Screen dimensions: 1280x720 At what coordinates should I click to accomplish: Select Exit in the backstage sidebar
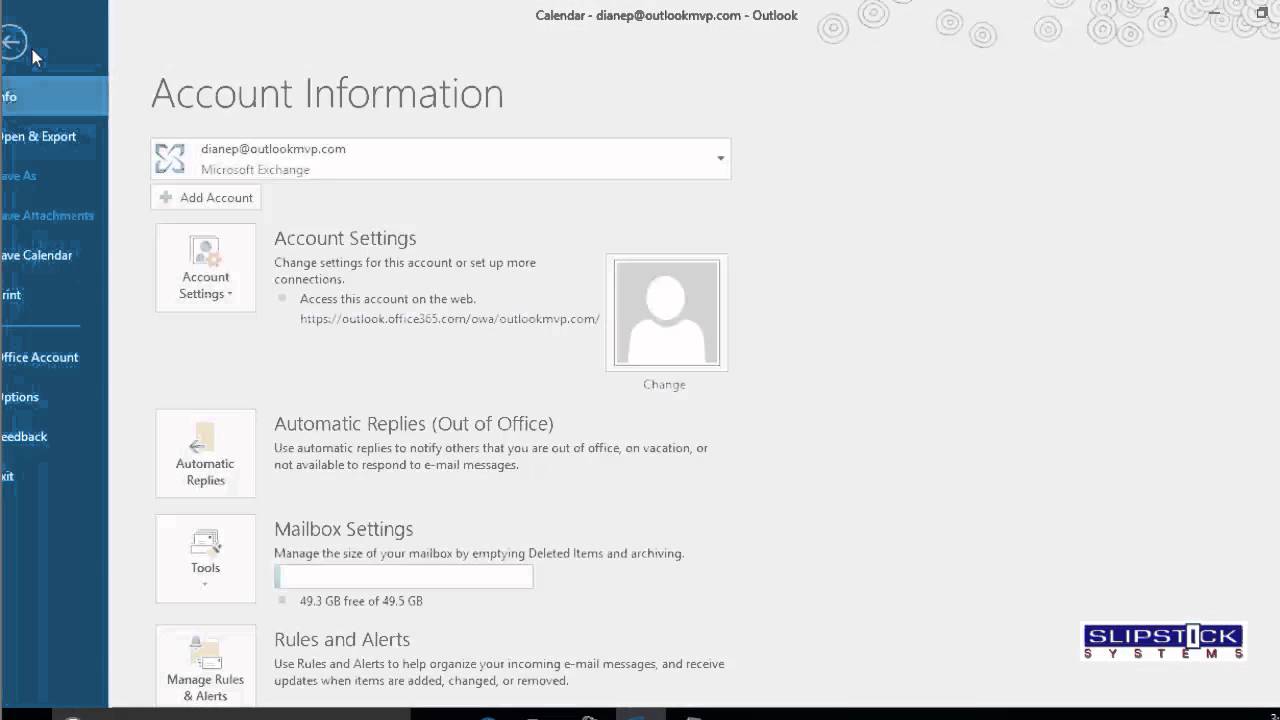pyautogui.click(x=54, y=476)
